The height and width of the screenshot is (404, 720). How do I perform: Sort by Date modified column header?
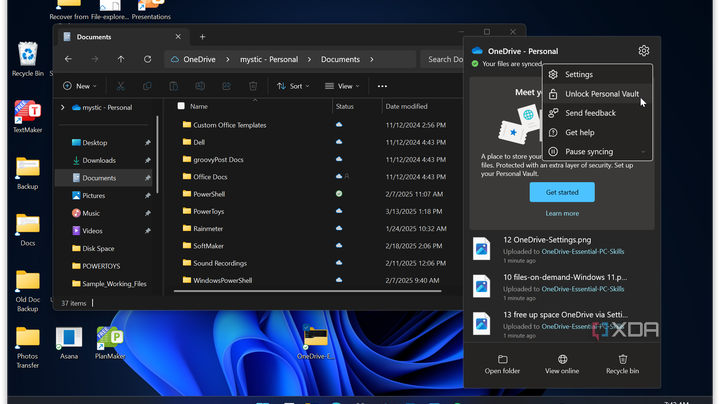pos(406,107)
